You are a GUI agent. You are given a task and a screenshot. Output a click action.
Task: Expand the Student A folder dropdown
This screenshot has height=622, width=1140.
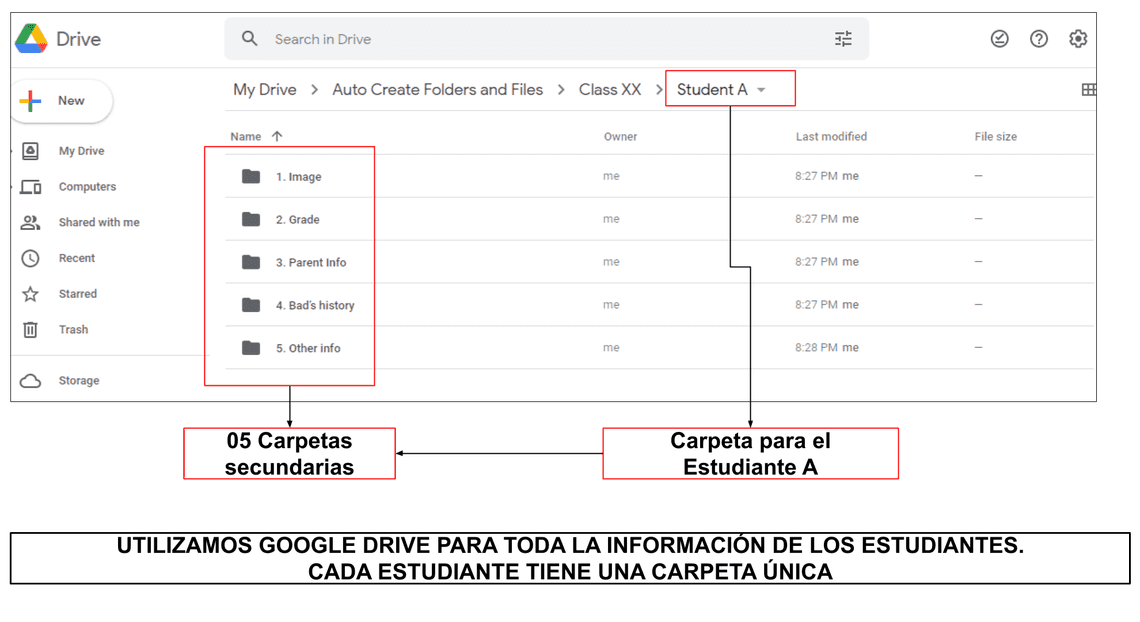(x=761, y=90)
